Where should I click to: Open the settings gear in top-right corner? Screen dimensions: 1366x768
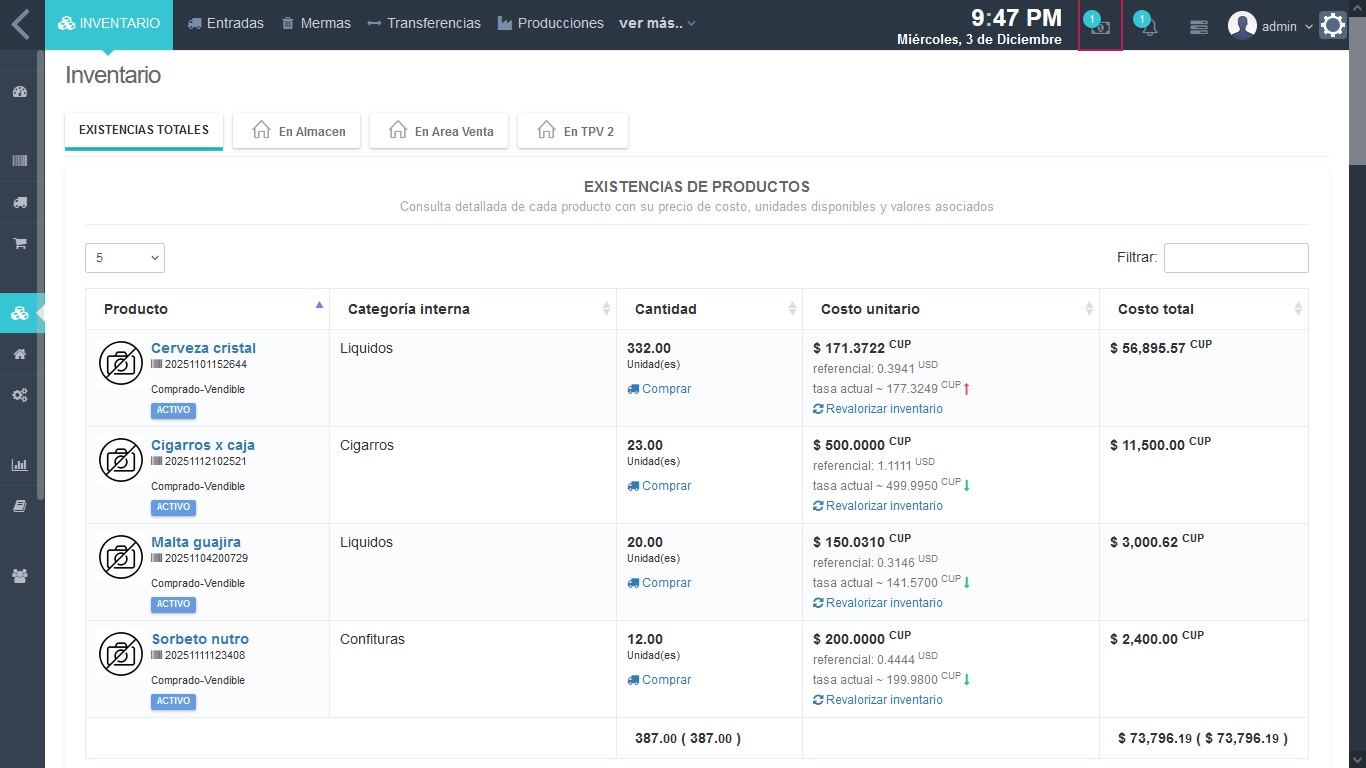(x=1333, y=25)
